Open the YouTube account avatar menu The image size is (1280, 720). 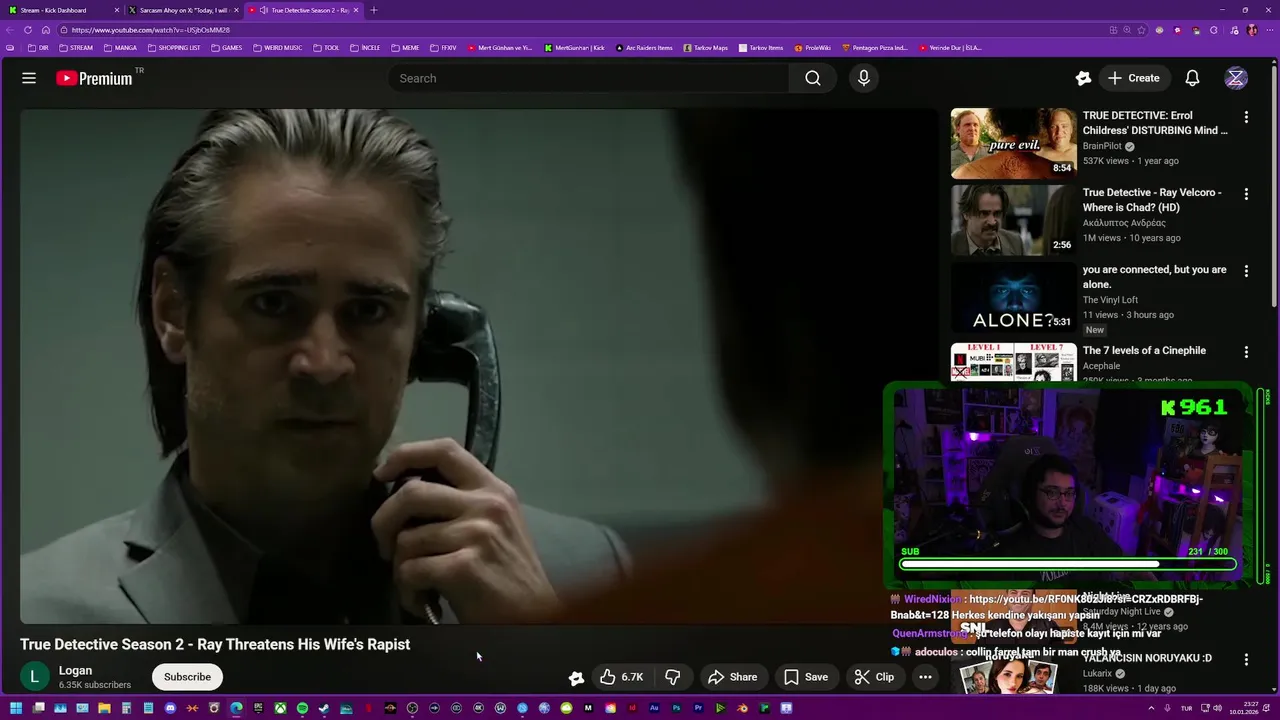[1236, 78]
